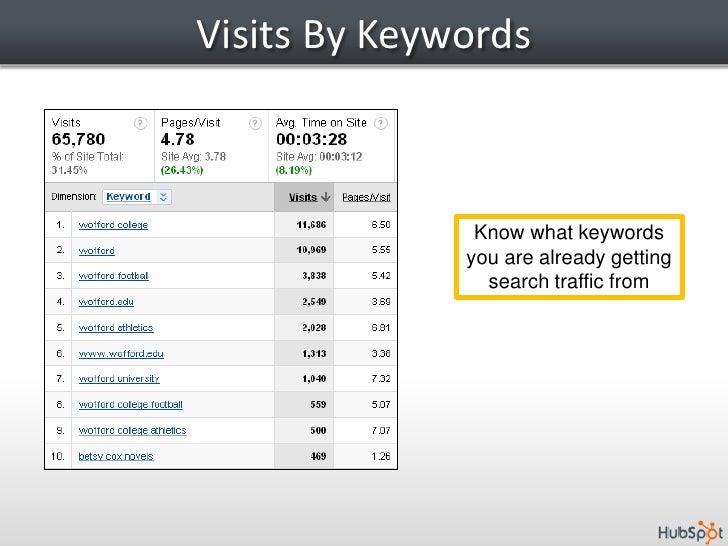This screenshot has width=728, height=546.
Task: Select the 00:03:28 average time figure
Action: point(312,139)
